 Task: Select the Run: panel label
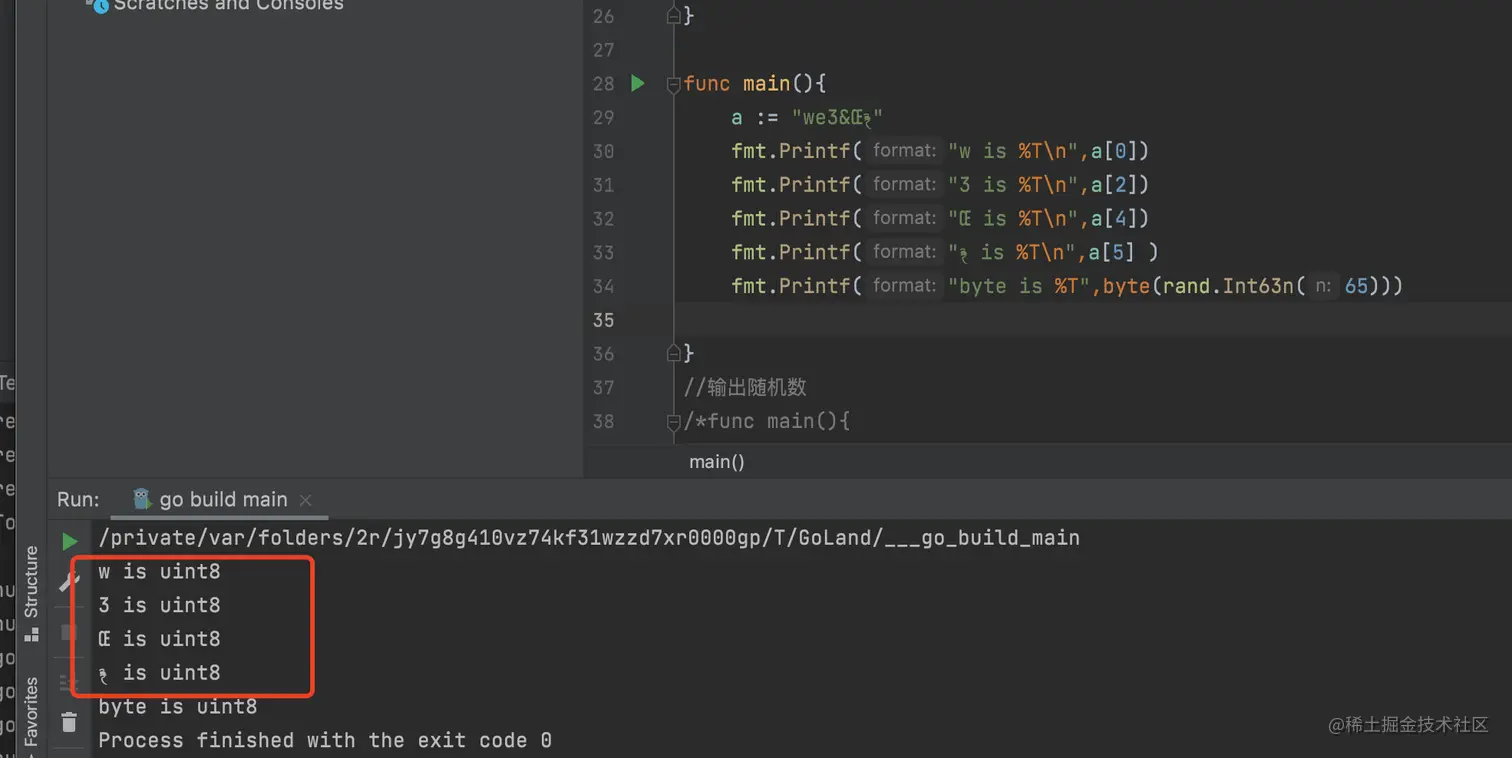point(78,499)
